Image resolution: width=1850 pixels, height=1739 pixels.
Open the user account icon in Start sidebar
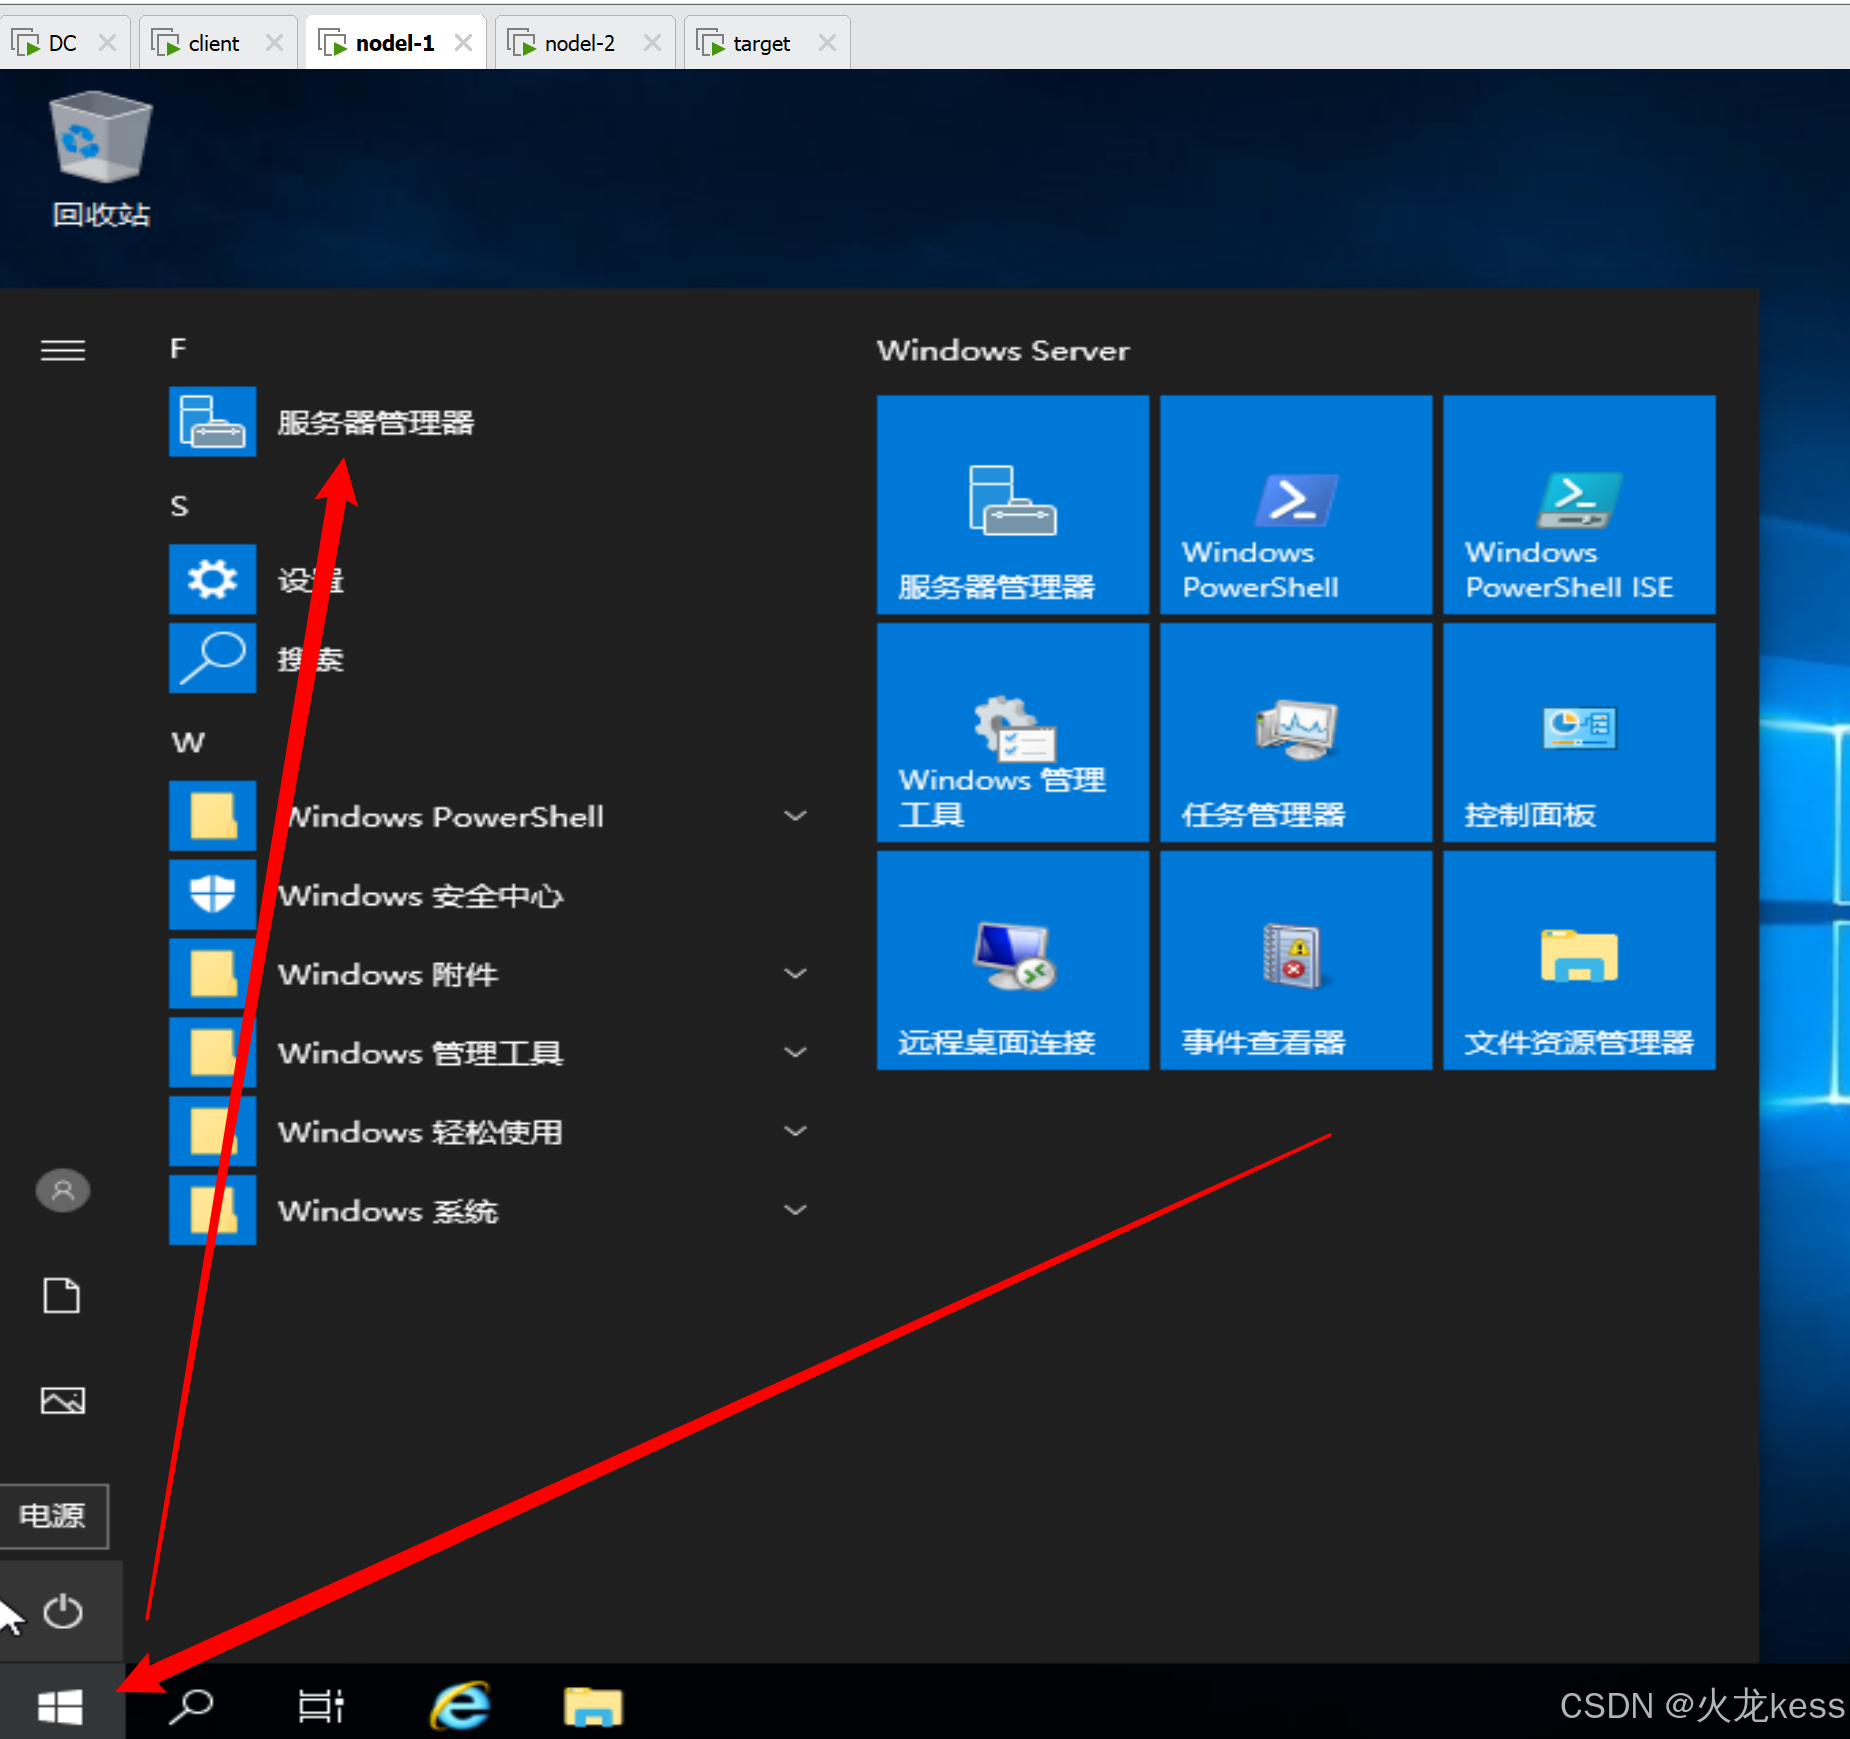tap(62, 1191)
